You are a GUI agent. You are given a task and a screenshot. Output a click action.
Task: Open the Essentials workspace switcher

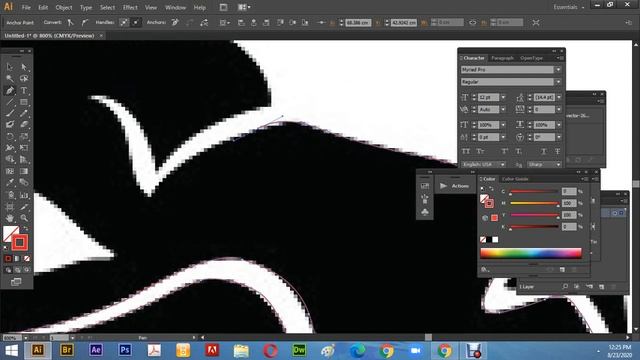pyautogui.click(x=569, y=7)
